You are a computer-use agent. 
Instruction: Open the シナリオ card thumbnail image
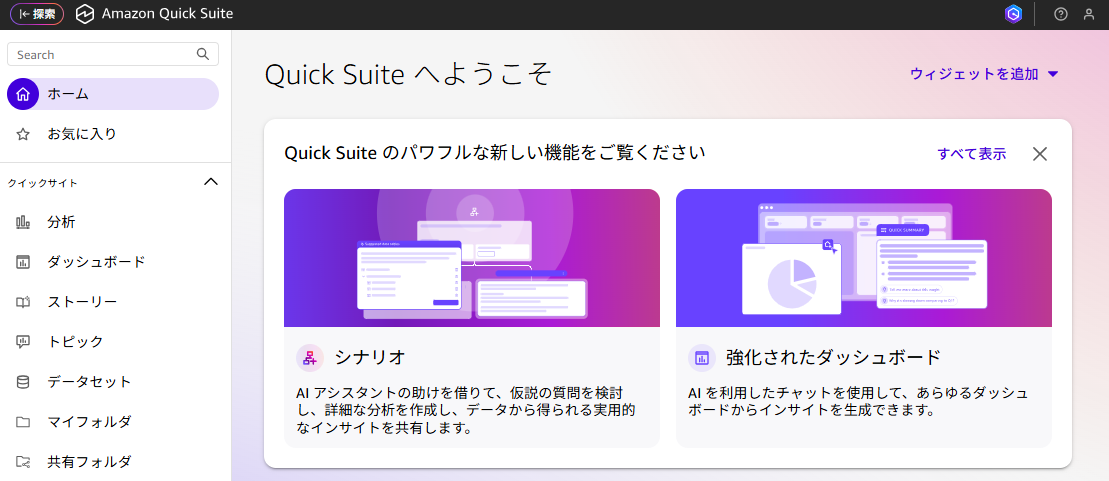(x=472, y=258)
